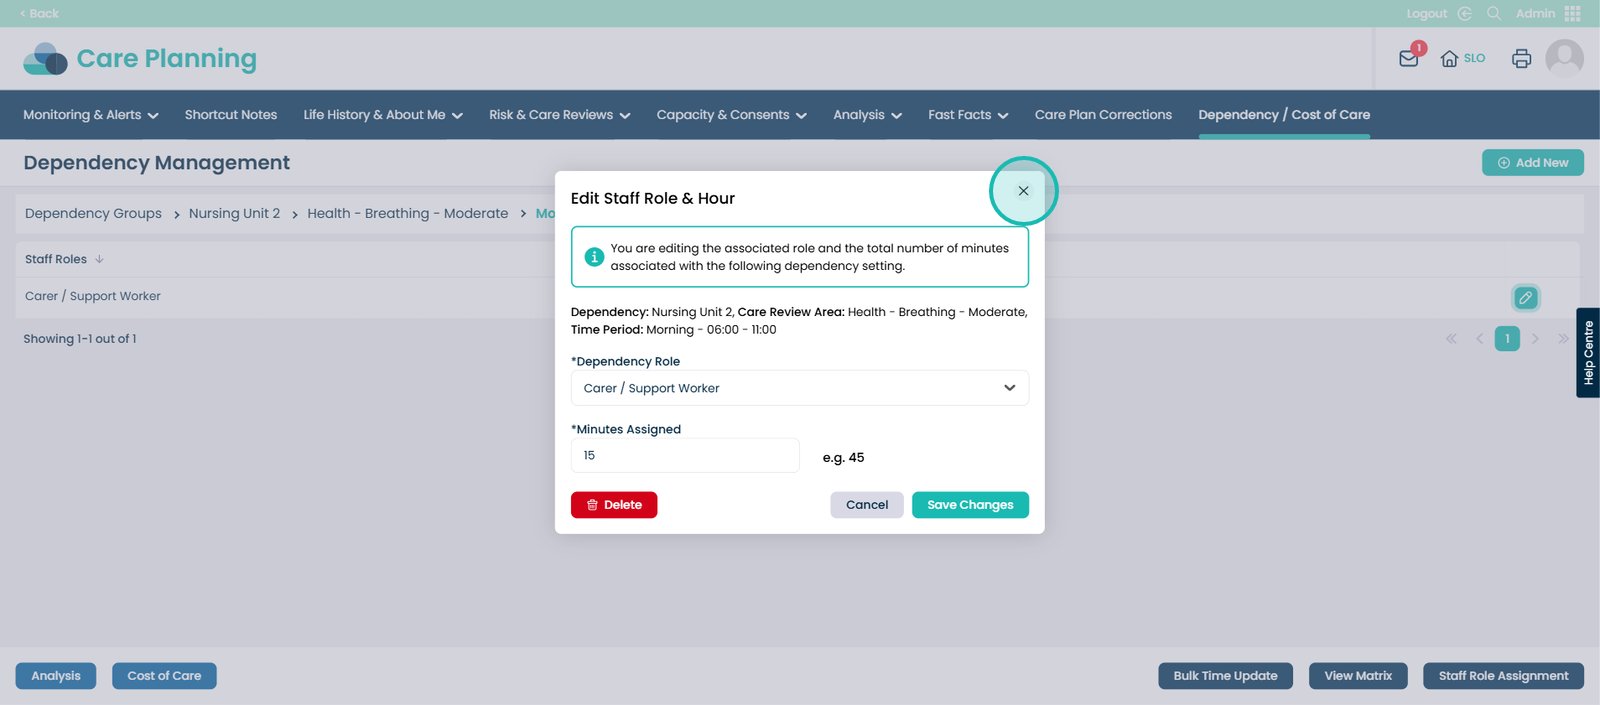
Task: Click the red Delete button
Action: pos(614,505)
